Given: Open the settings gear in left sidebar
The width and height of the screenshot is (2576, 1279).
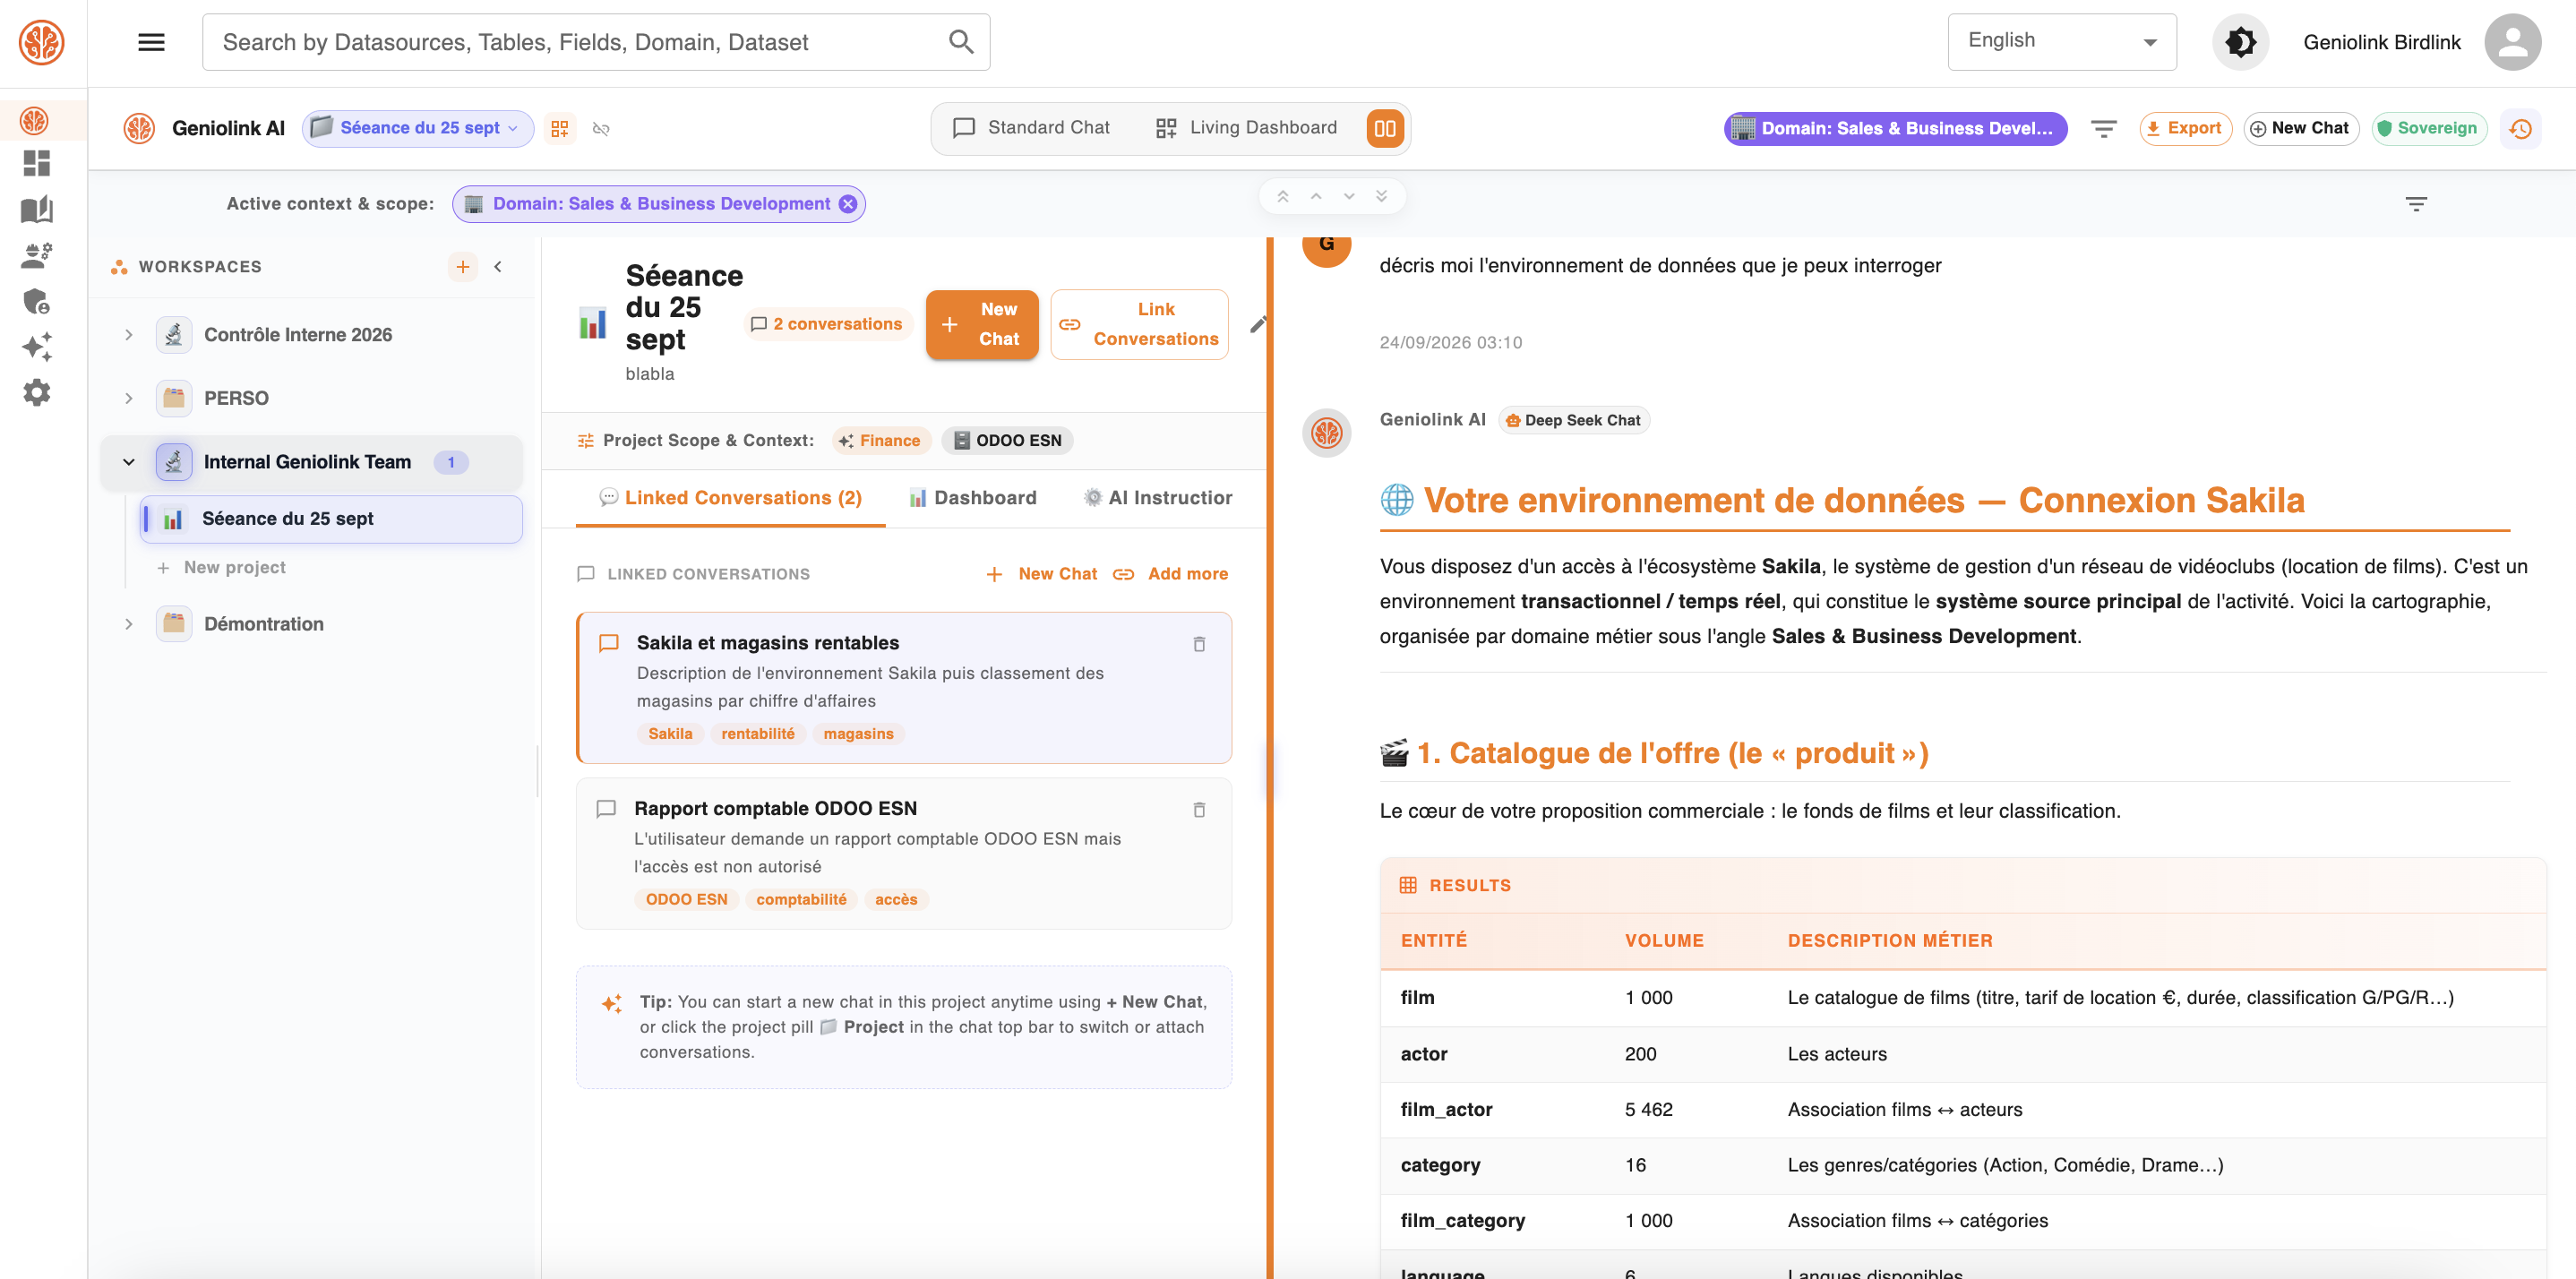Looking at the screenshot, I should 36,392.
